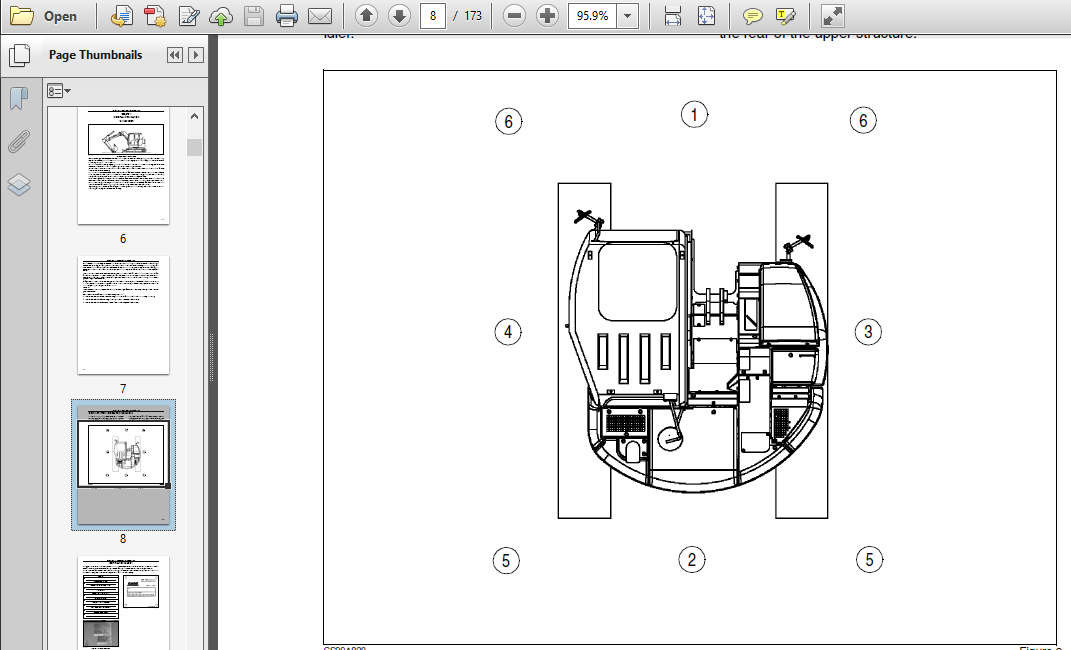Click the page number input field
The image size is (1071, 650).
point(432,16)
